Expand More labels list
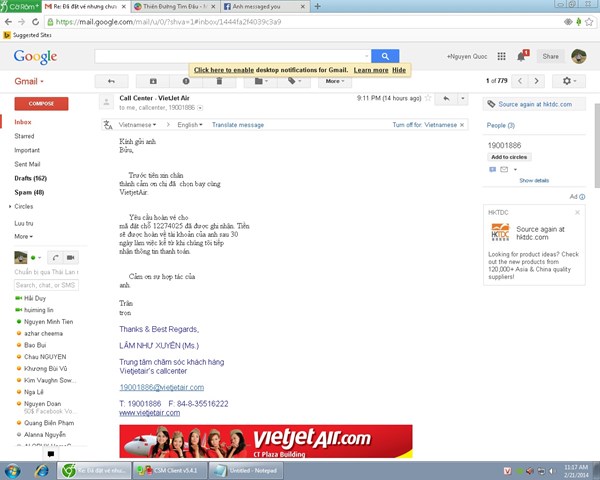This screenshot has width=600, height=480. point(23,237)
